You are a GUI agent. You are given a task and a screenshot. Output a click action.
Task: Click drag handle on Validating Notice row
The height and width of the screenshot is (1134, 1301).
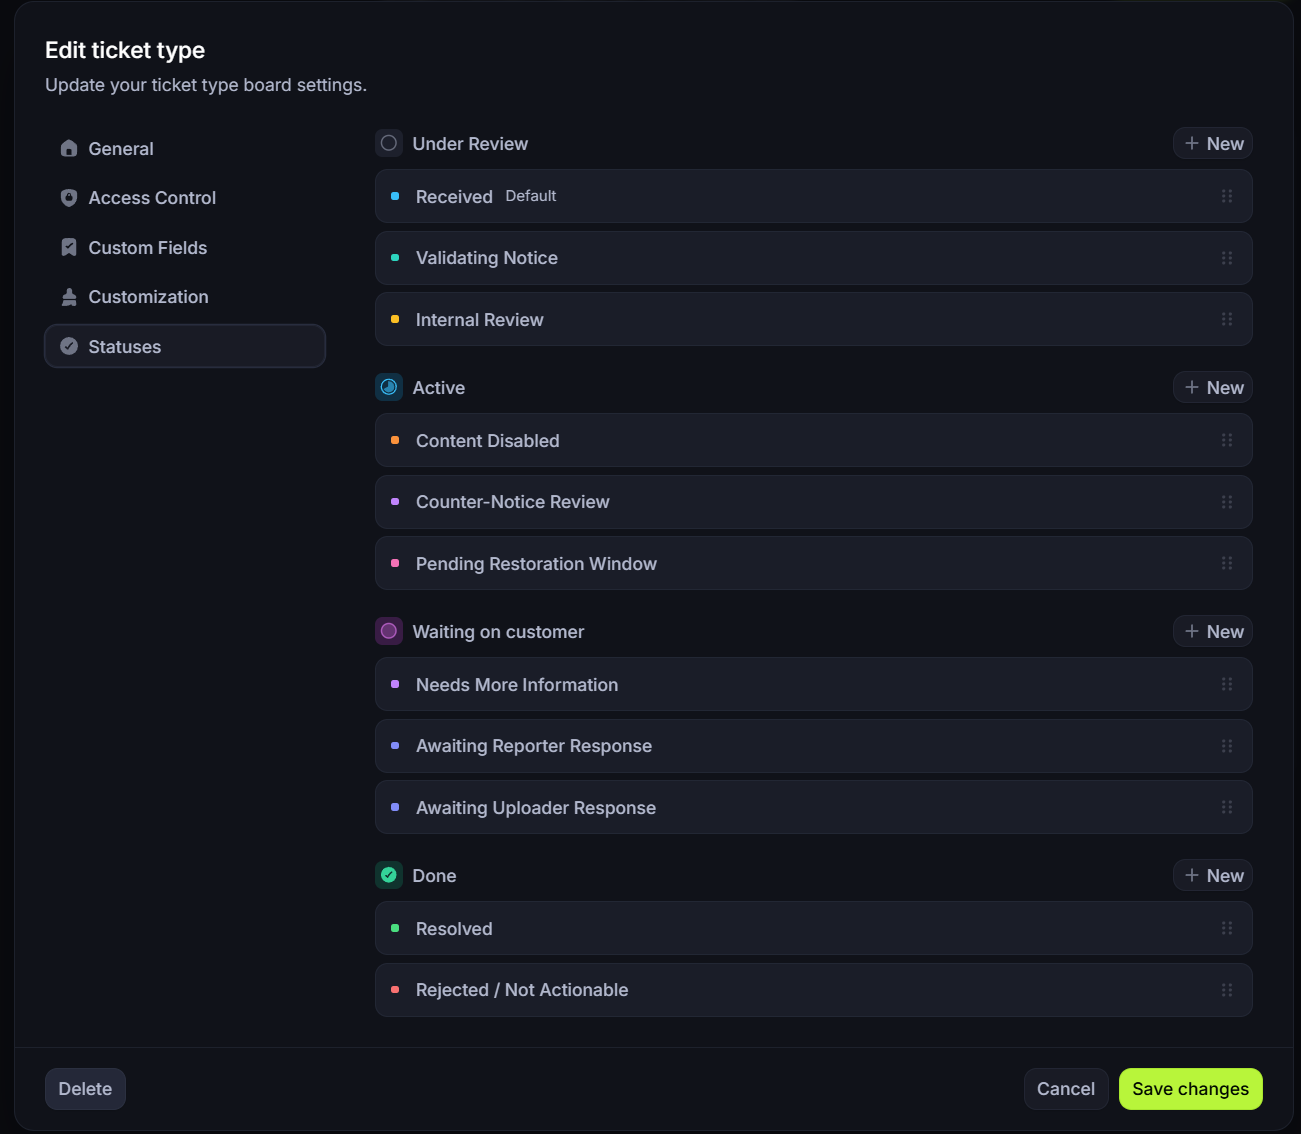point(1227,258)
